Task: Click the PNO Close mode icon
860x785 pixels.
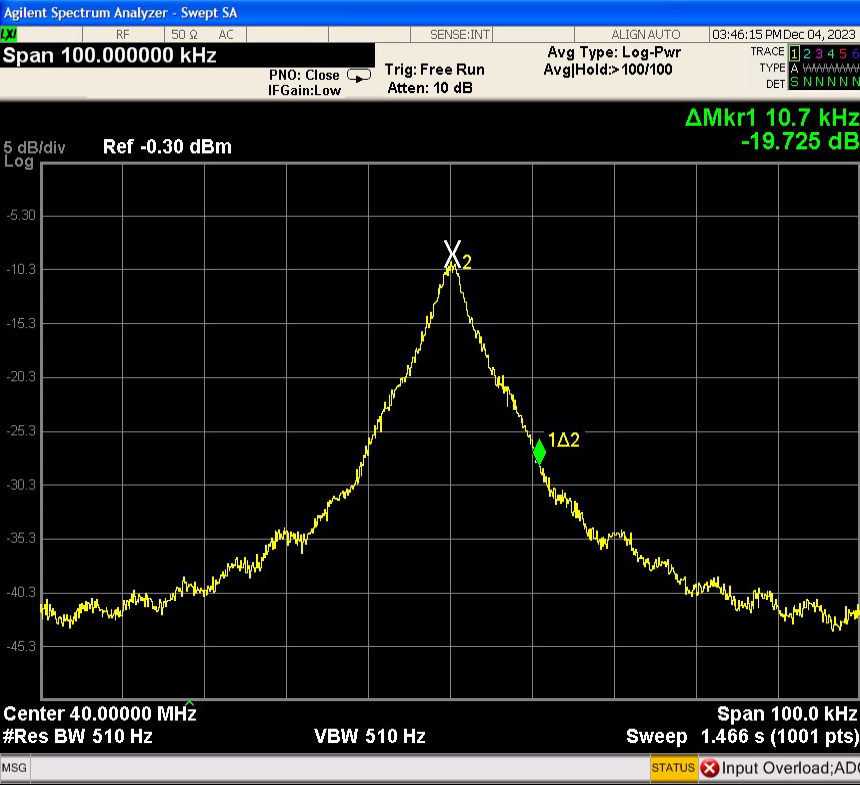Action: pos(358,75)
